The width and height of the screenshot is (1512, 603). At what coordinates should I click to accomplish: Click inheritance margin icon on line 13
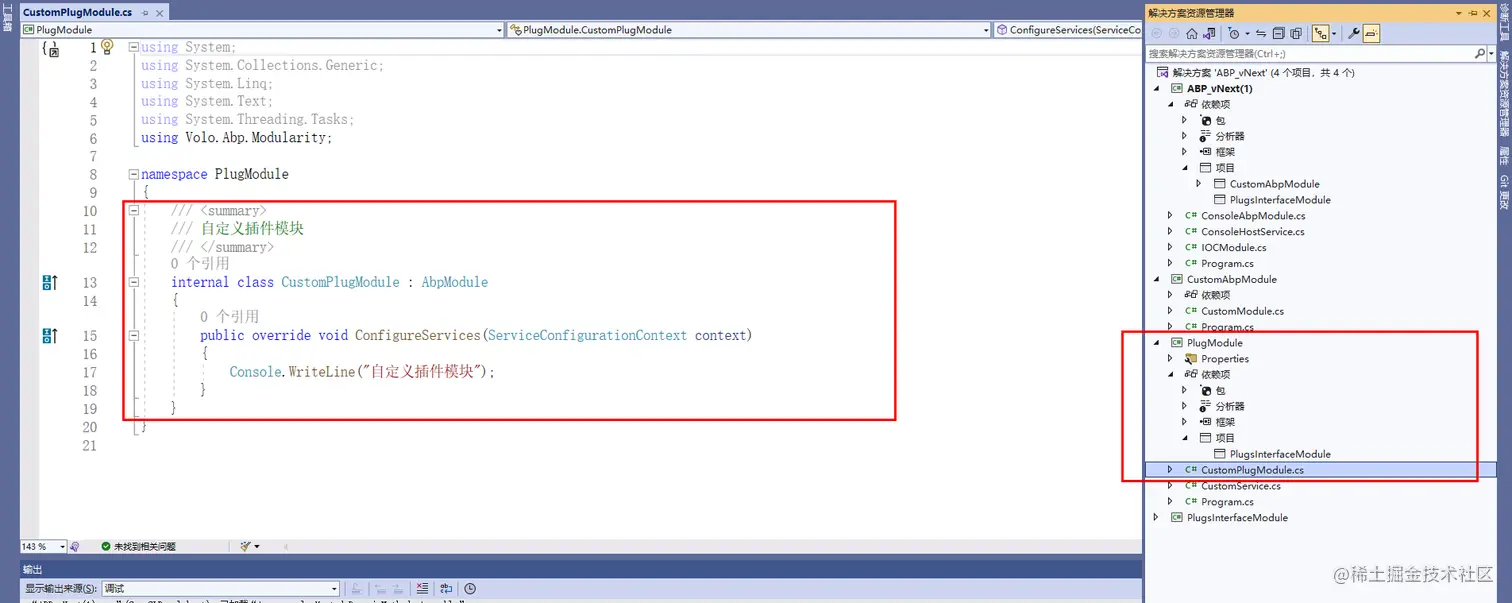tap(50, 283)
